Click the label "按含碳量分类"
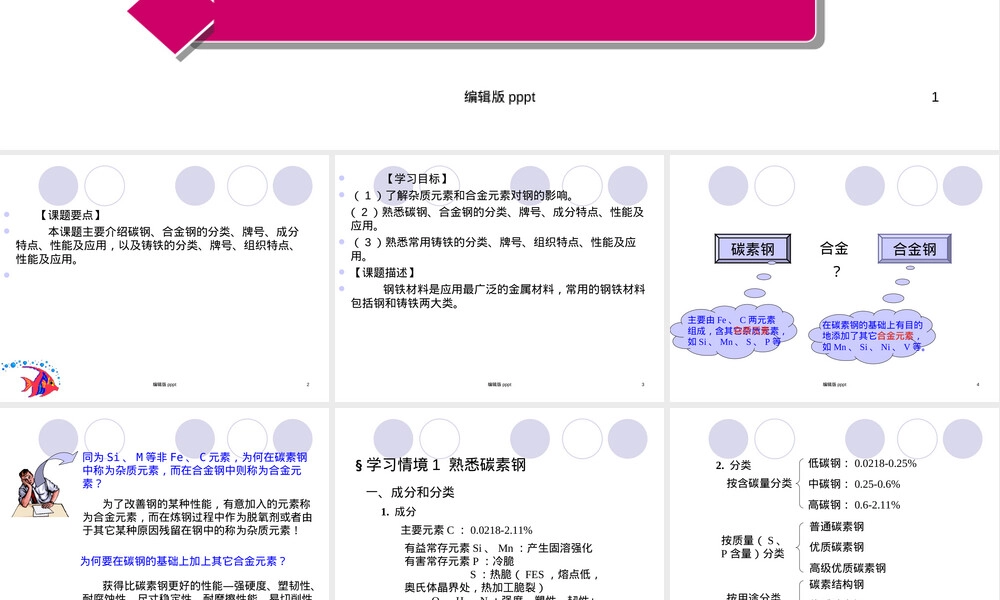Image resolution: width=1000 pixels, height=600 pixels. [x=759, y=483]
